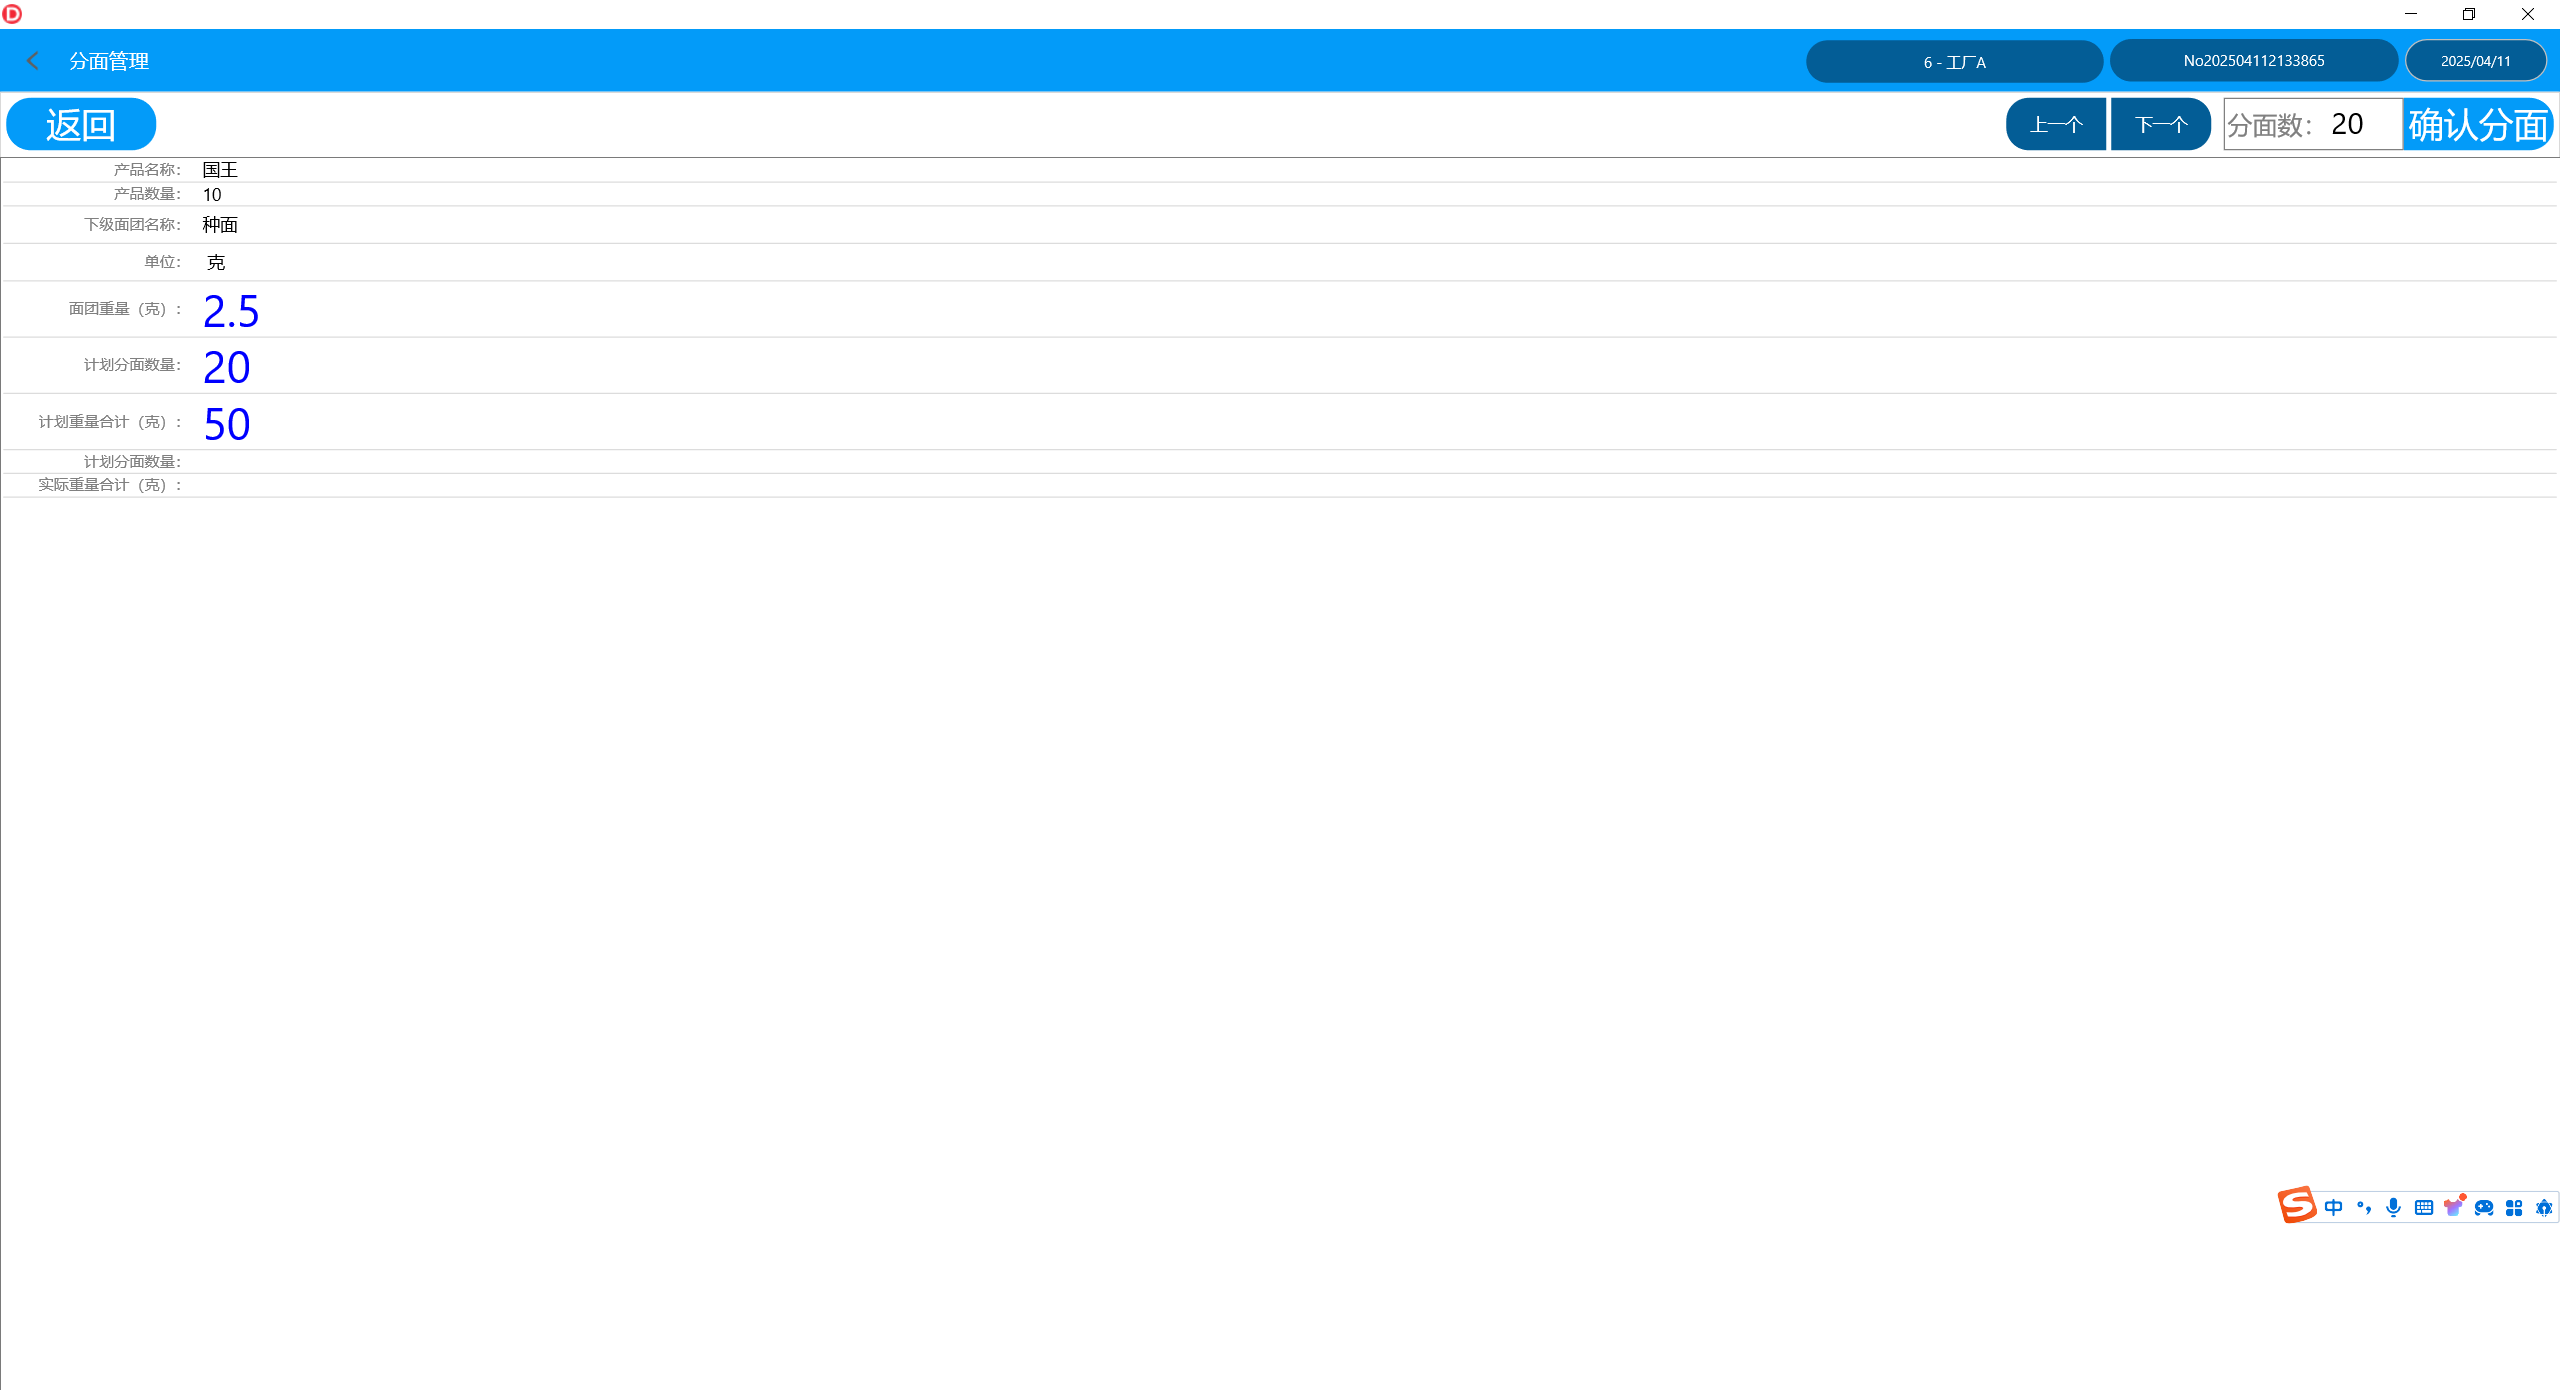
Task: Go to previous item with 上一个
Action: pyautogui.click(x=2055, y=124)
